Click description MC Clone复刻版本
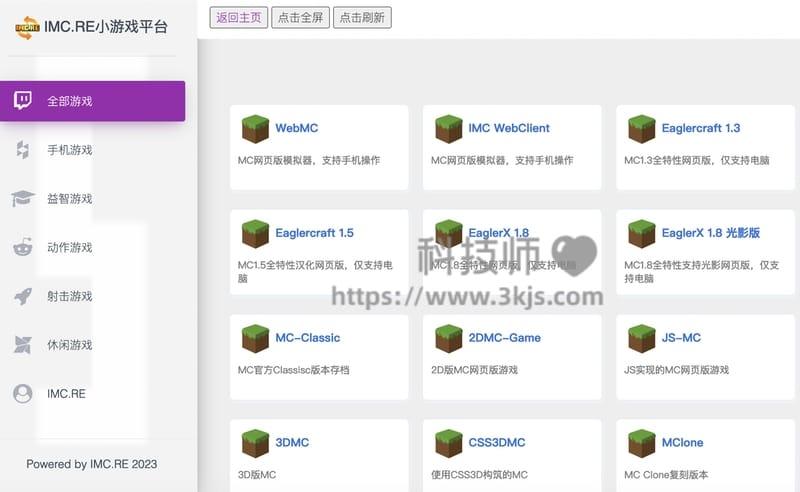 666,475
